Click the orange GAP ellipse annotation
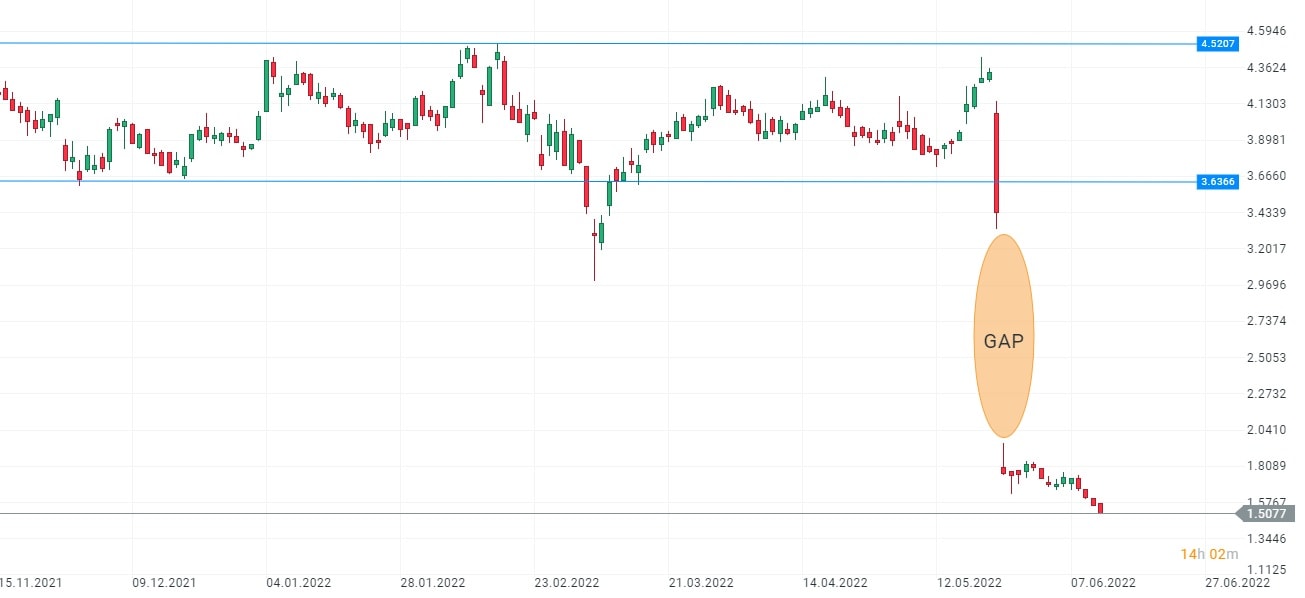Screen dimensions: 1305x598 (x=1003, y=336)
